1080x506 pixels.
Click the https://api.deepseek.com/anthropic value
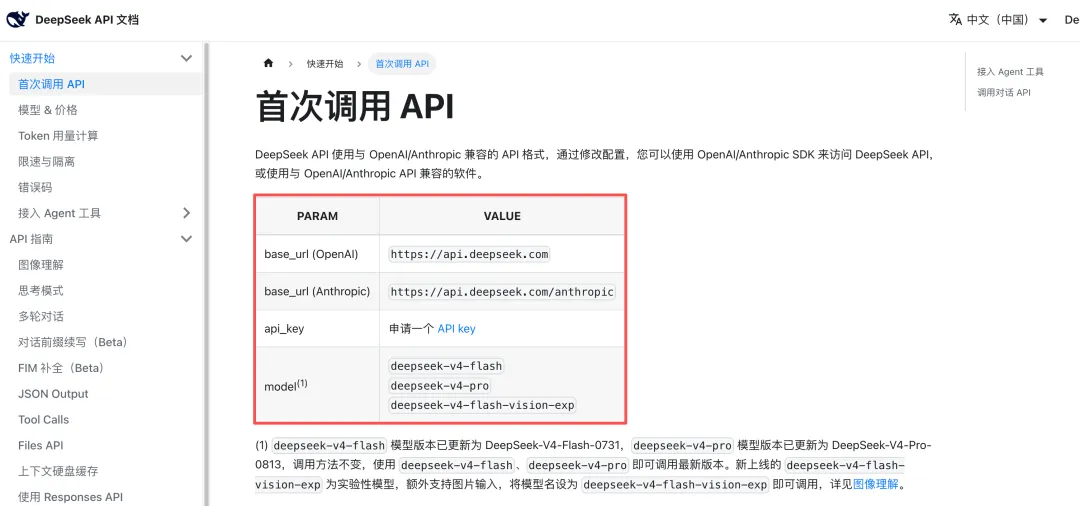[502, 292]
